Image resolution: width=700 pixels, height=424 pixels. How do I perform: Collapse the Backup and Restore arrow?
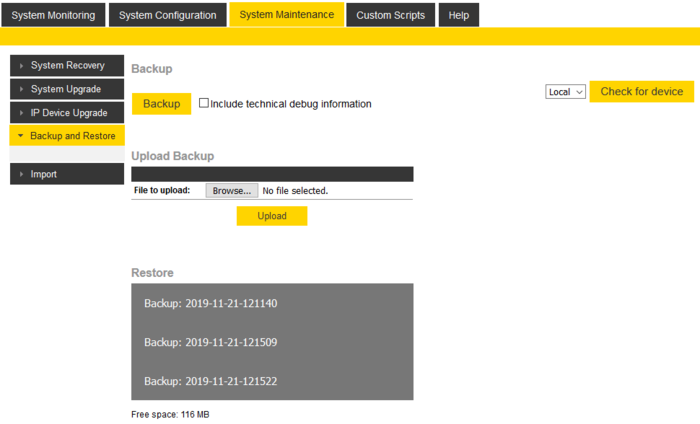coord(21,136)
